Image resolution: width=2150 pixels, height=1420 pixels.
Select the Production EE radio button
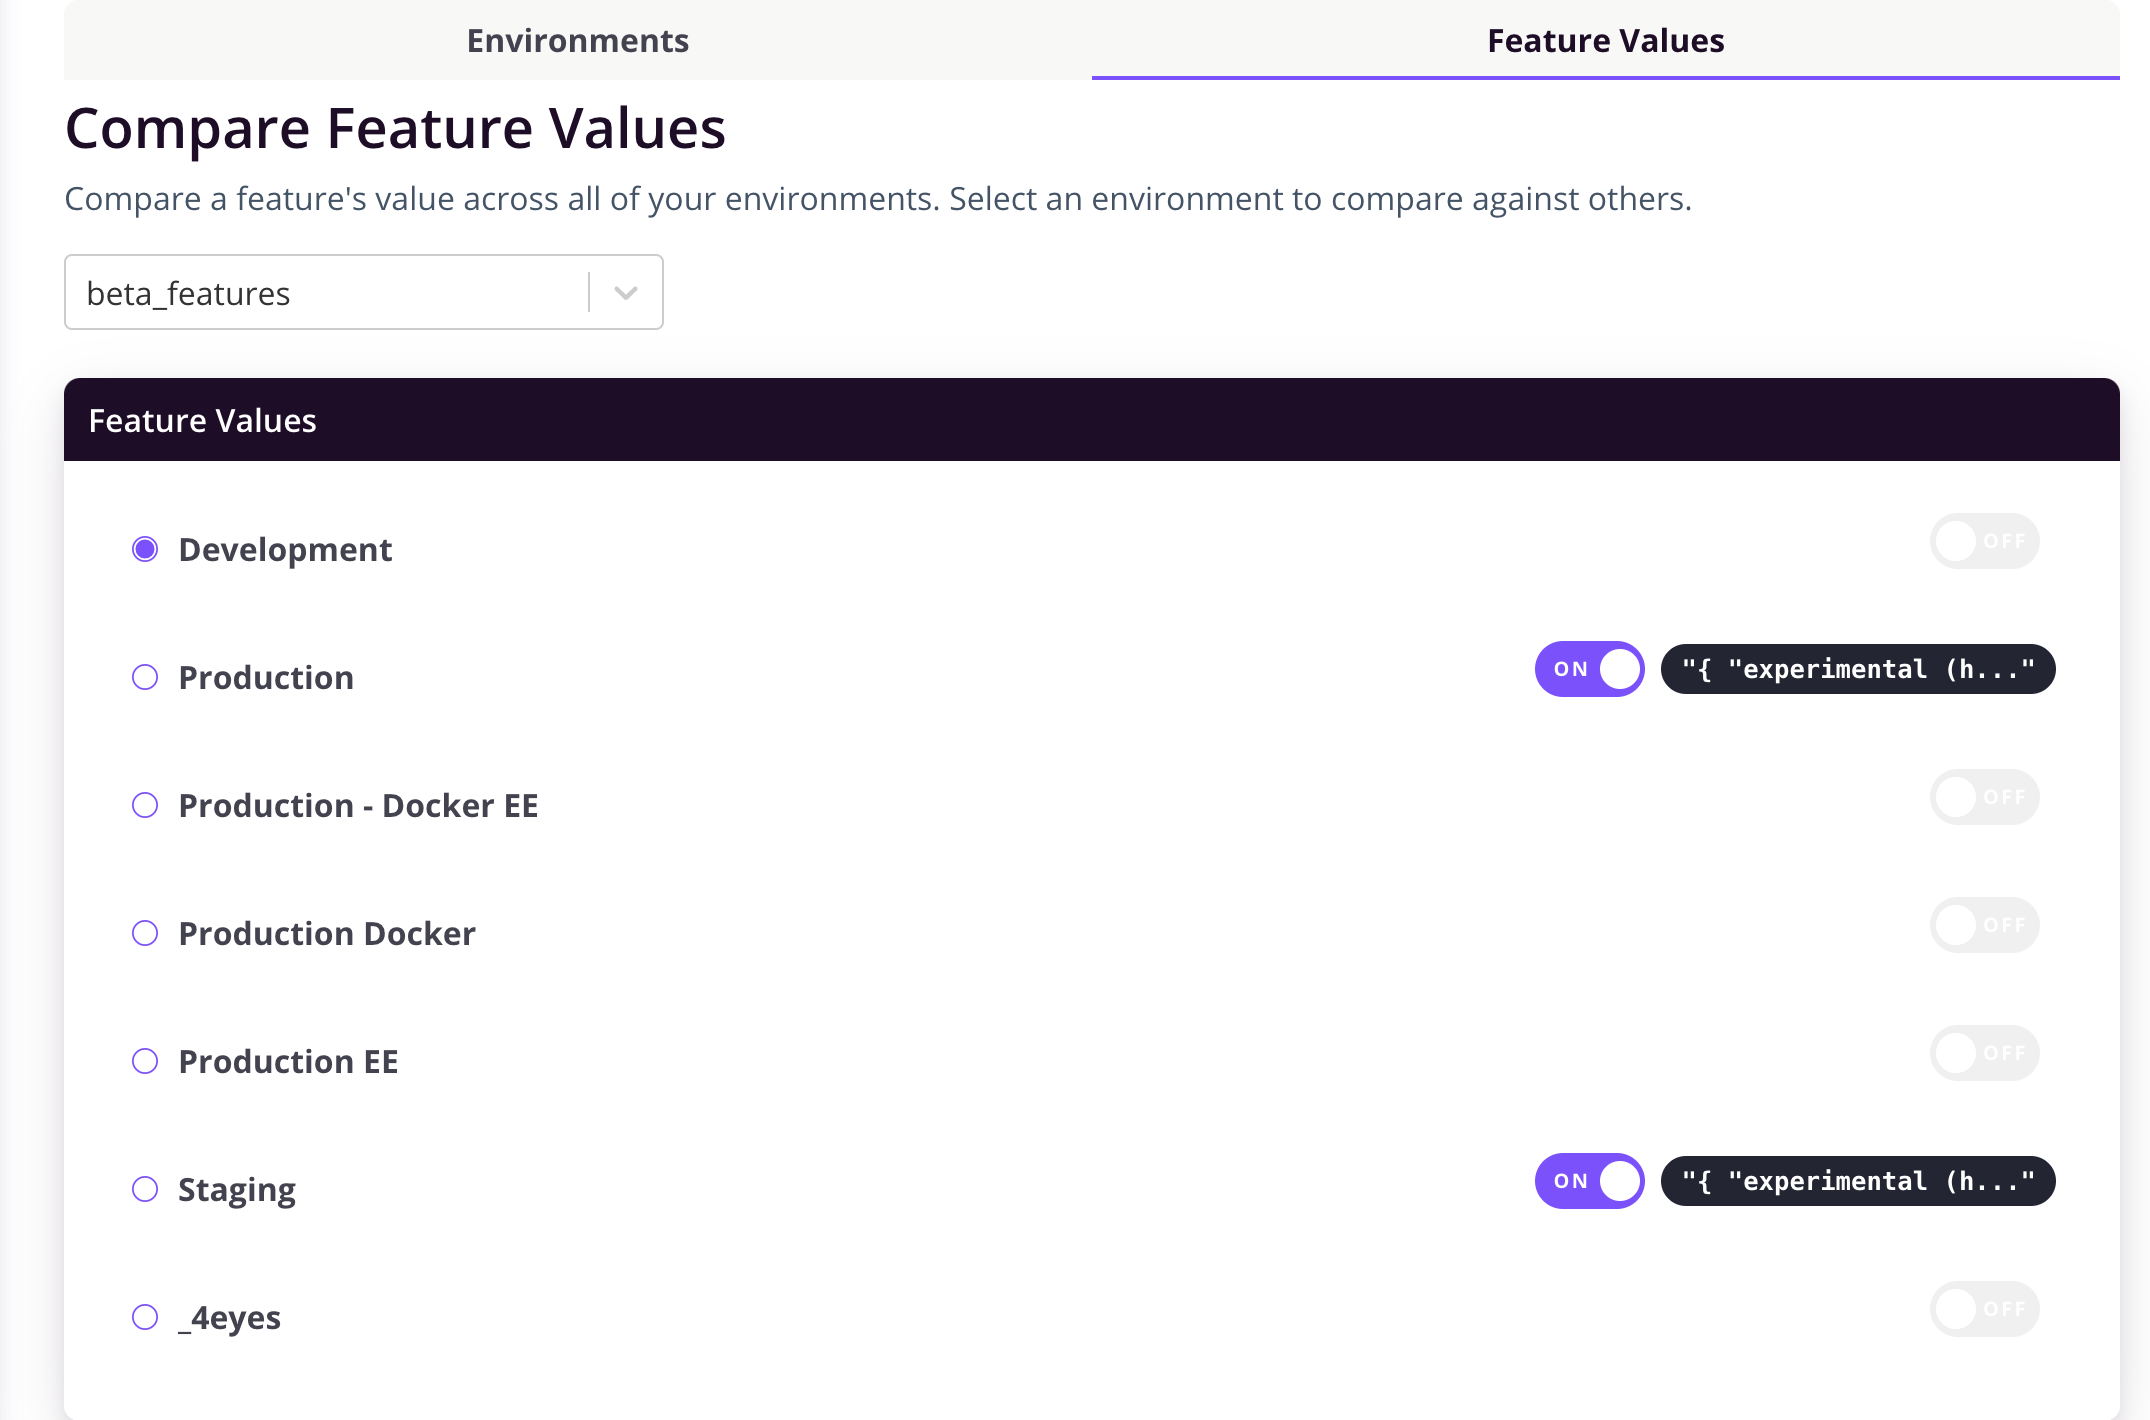[145, 1061]
